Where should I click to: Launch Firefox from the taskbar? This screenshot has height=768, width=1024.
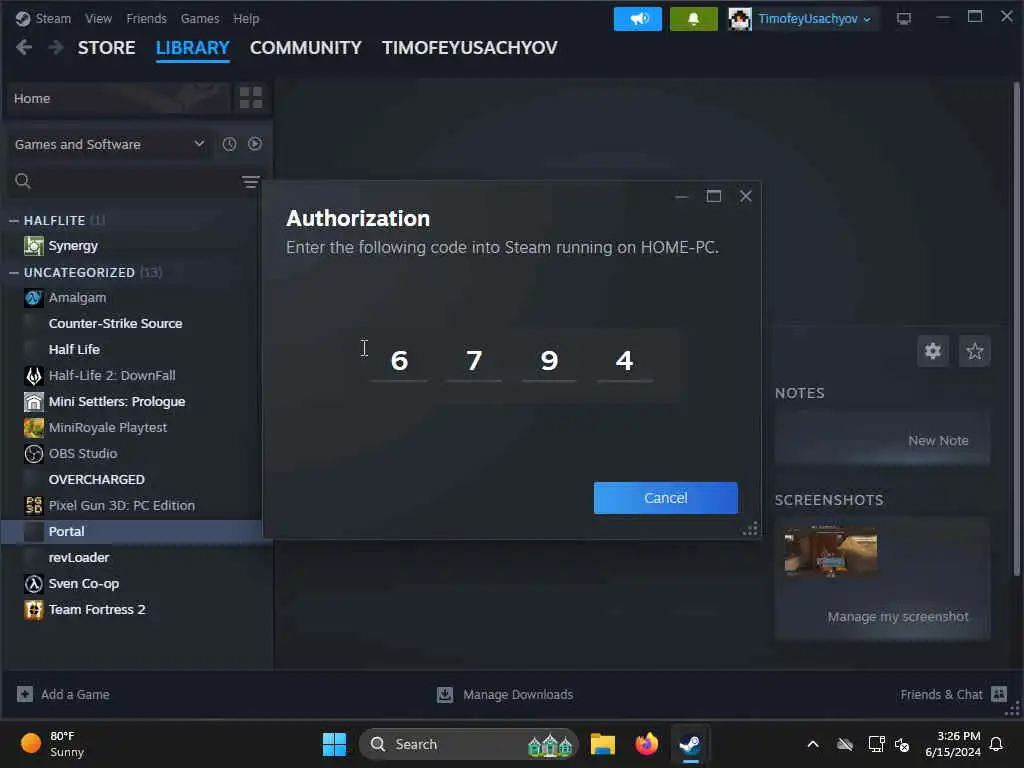click(647, 744)
